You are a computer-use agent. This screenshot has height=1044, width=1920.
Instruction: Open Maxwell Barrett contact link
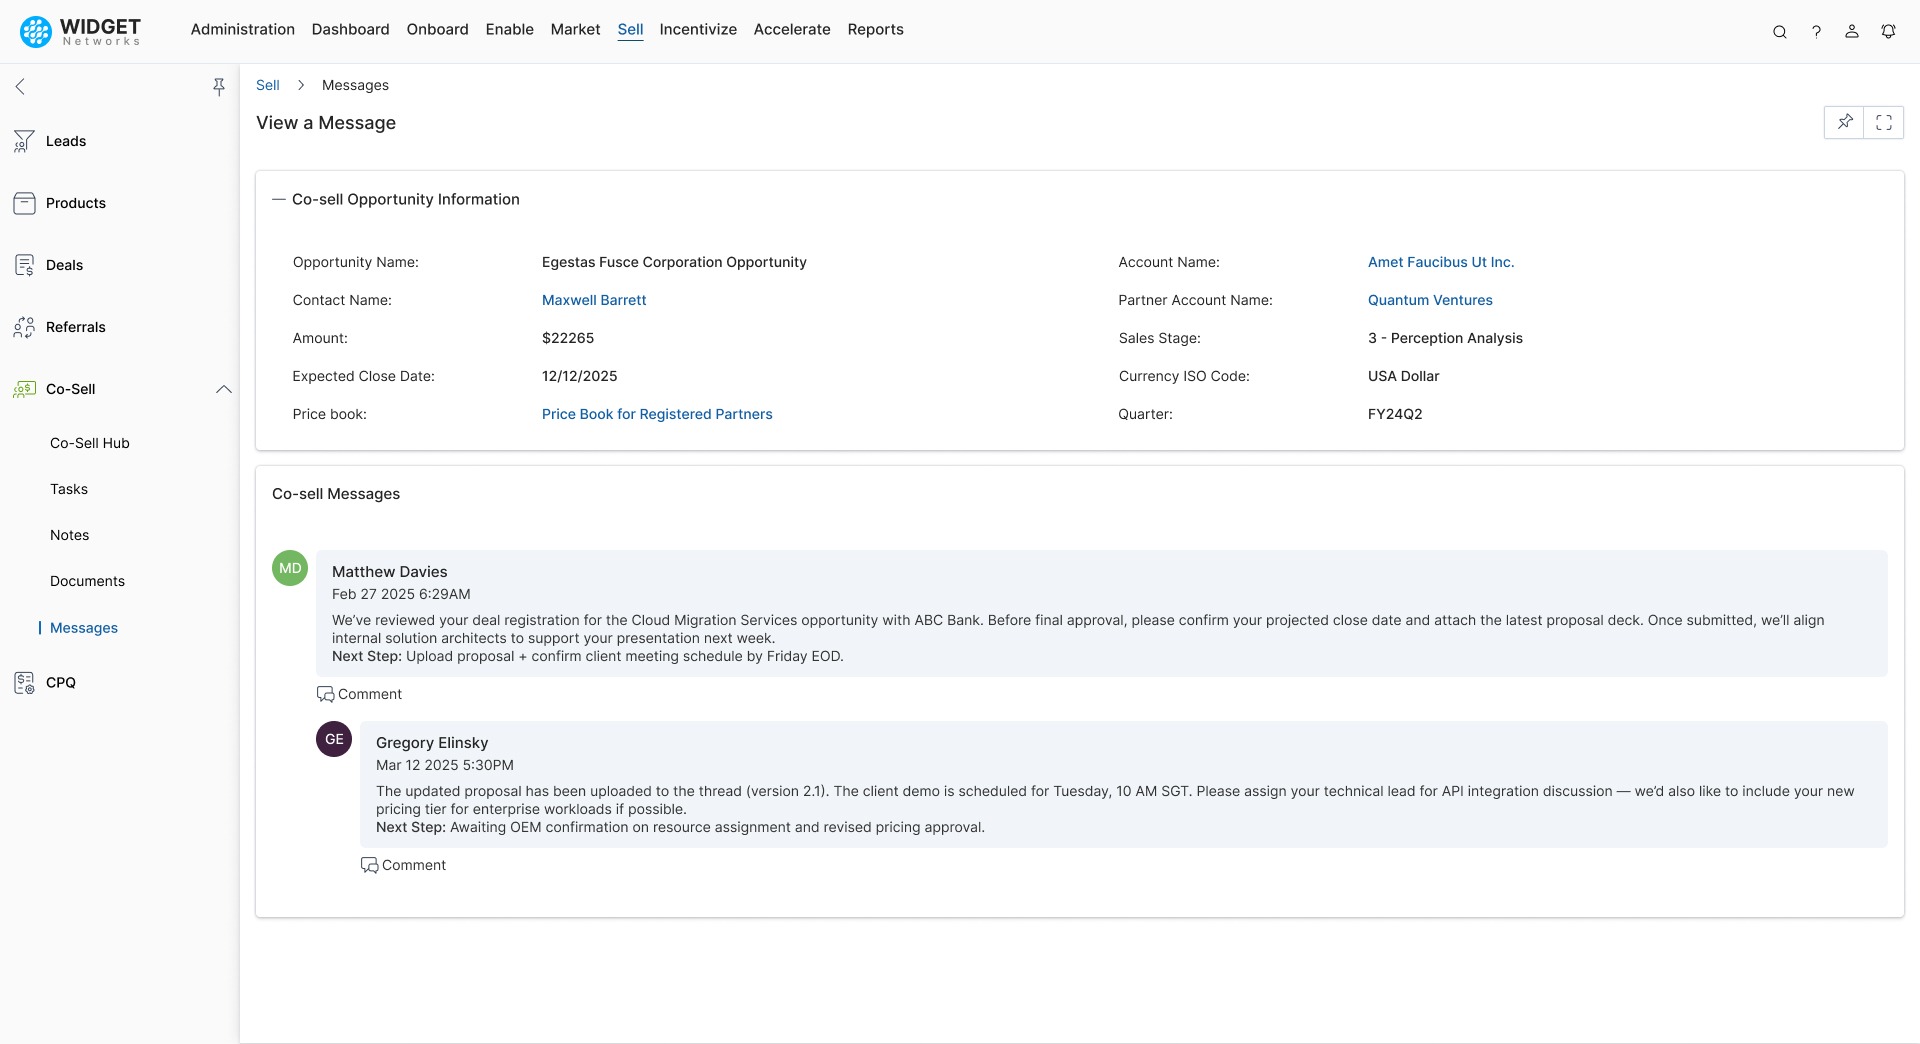click(x=593, y=300)
